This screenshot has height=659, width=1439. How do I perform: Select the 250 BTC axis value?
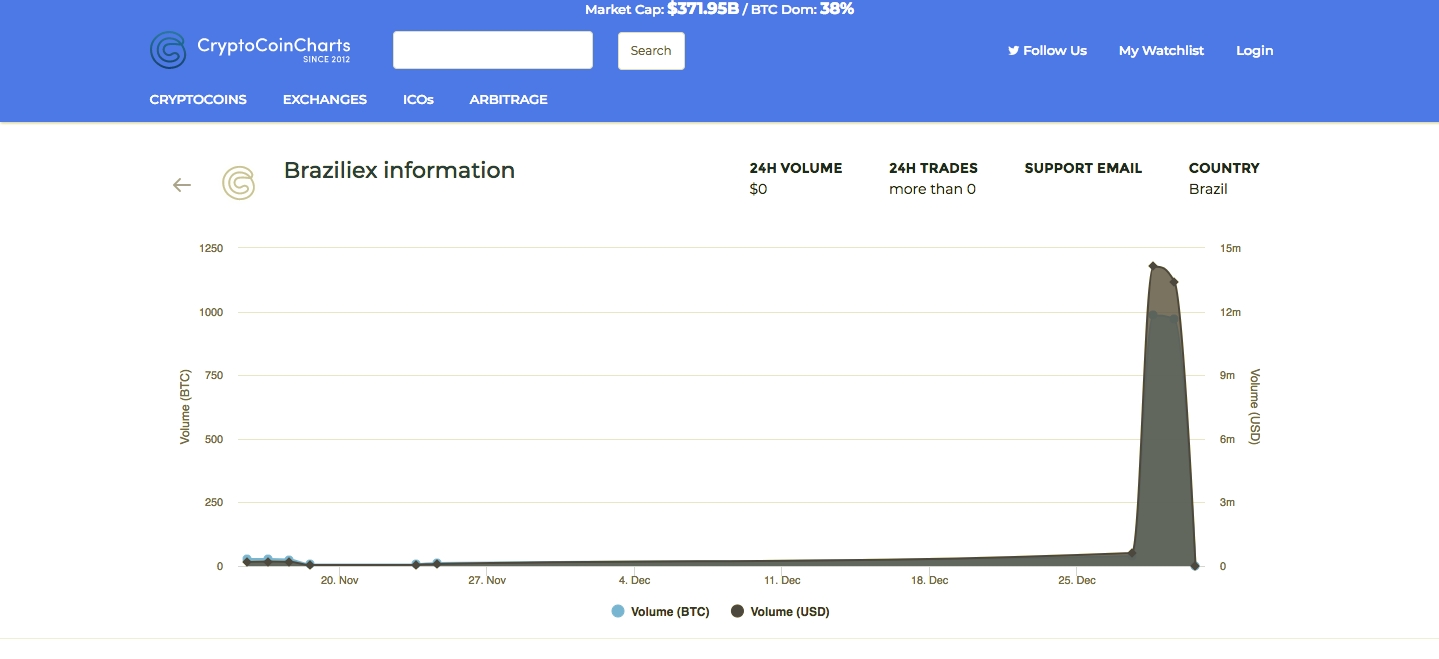214,503
